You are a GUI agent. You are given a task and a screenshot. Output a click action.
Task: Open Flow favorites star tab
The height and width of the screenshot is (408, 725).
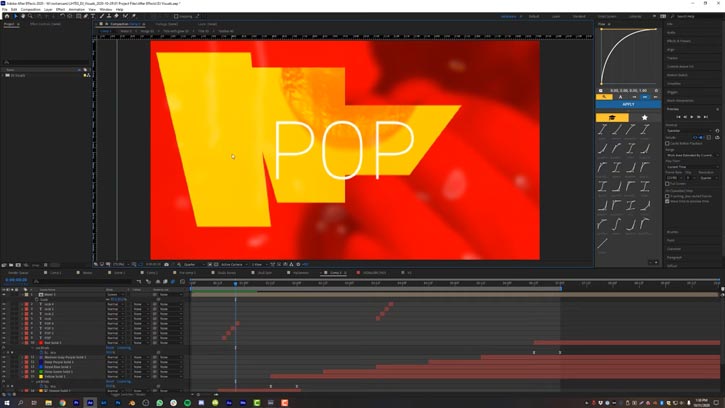[x=645, y=117]
